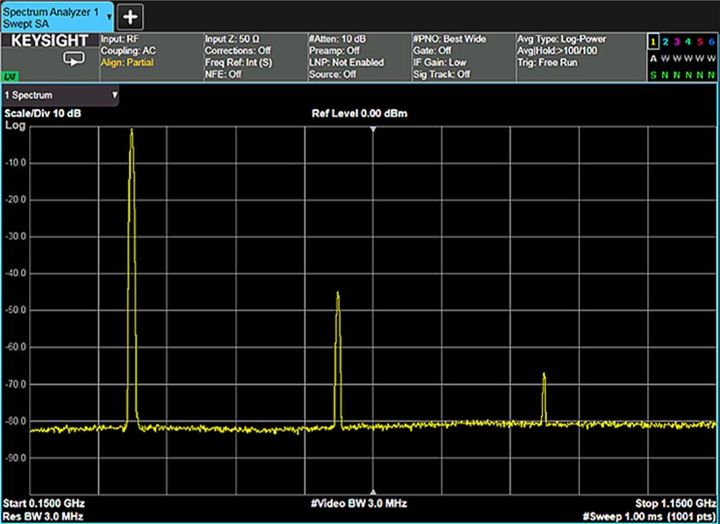The height and width of the screenshot is (524, 720).
Task: Open the PNO Best Wide gate settings block
Action: 460,56
